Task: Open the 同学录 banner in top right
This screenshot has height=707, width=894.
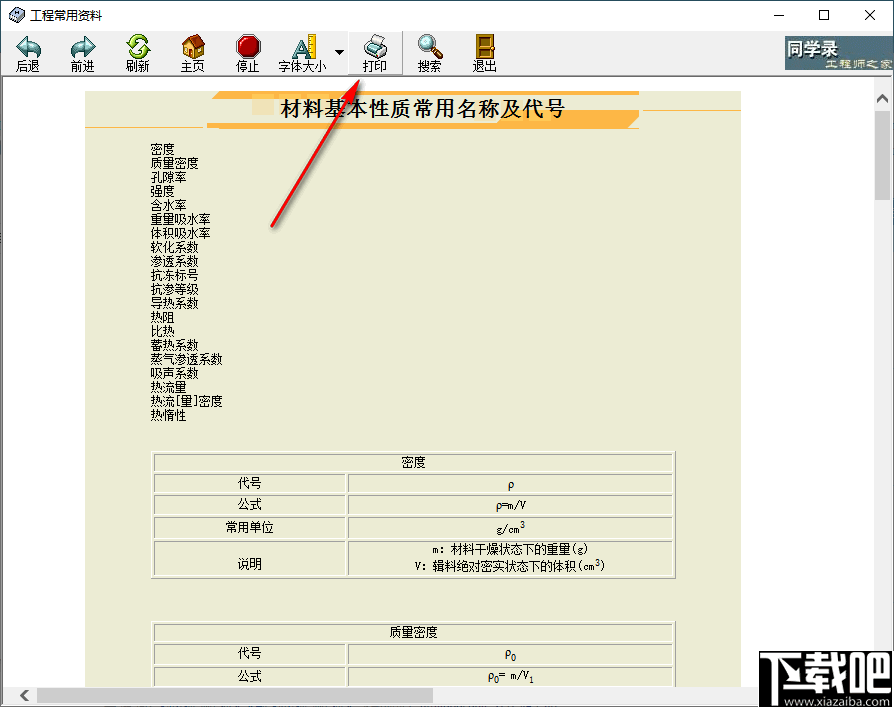Action: (838, 53)
